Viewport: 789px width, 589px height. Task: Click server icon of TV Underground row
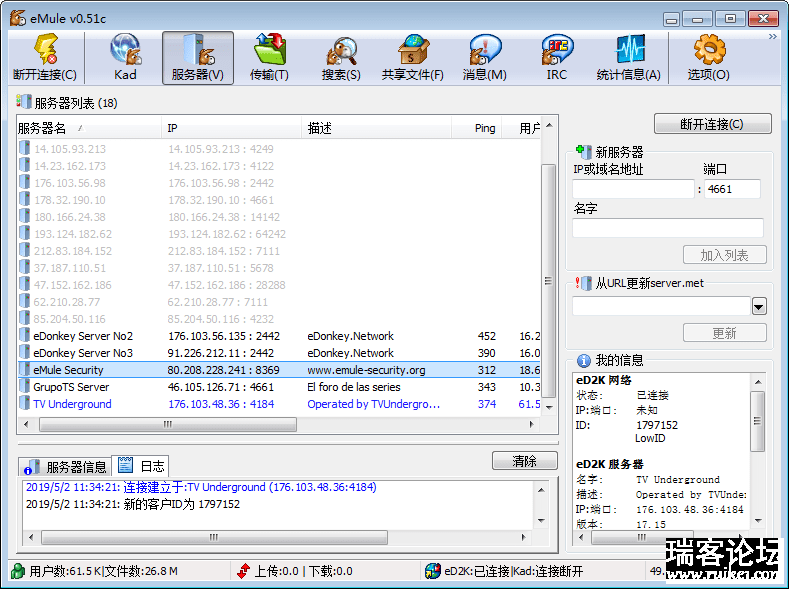[x=24, y=404]
